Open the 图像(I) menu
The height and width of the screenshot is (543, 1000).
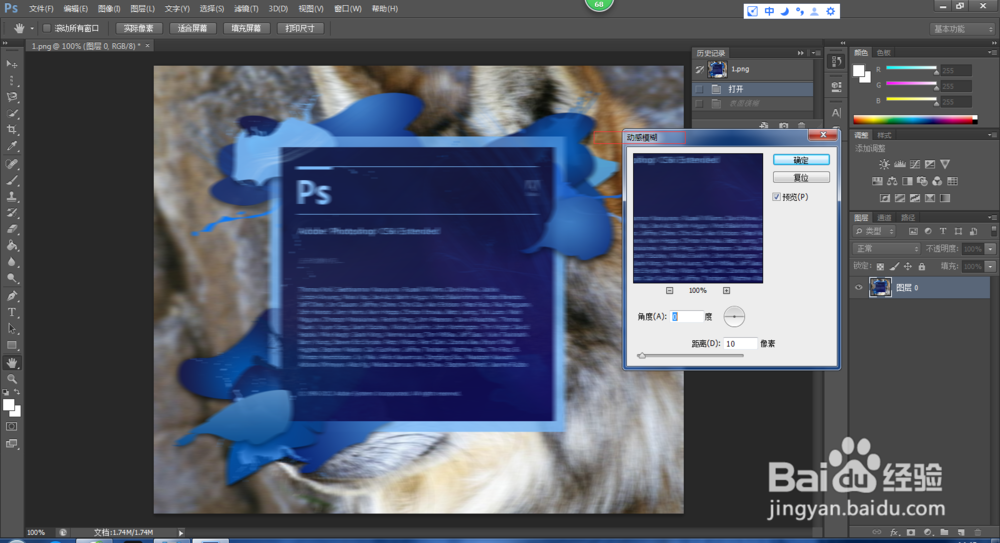pos(109,9)
